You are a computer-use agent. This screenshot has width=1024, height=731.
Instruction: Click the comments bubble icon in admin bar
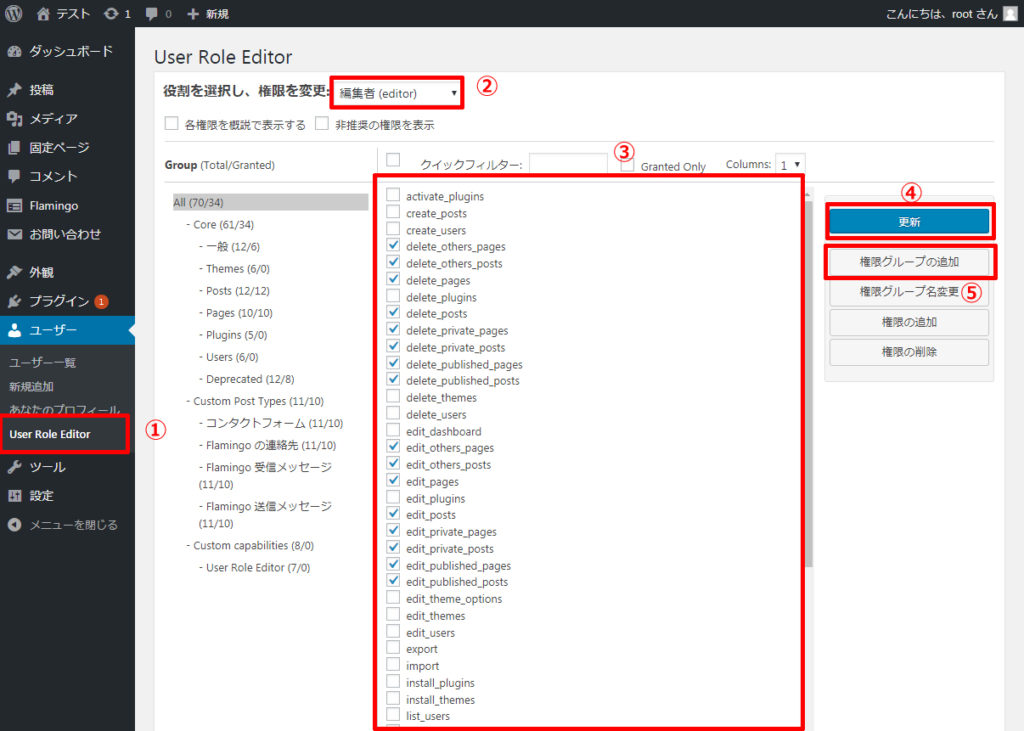click(152, 14)
